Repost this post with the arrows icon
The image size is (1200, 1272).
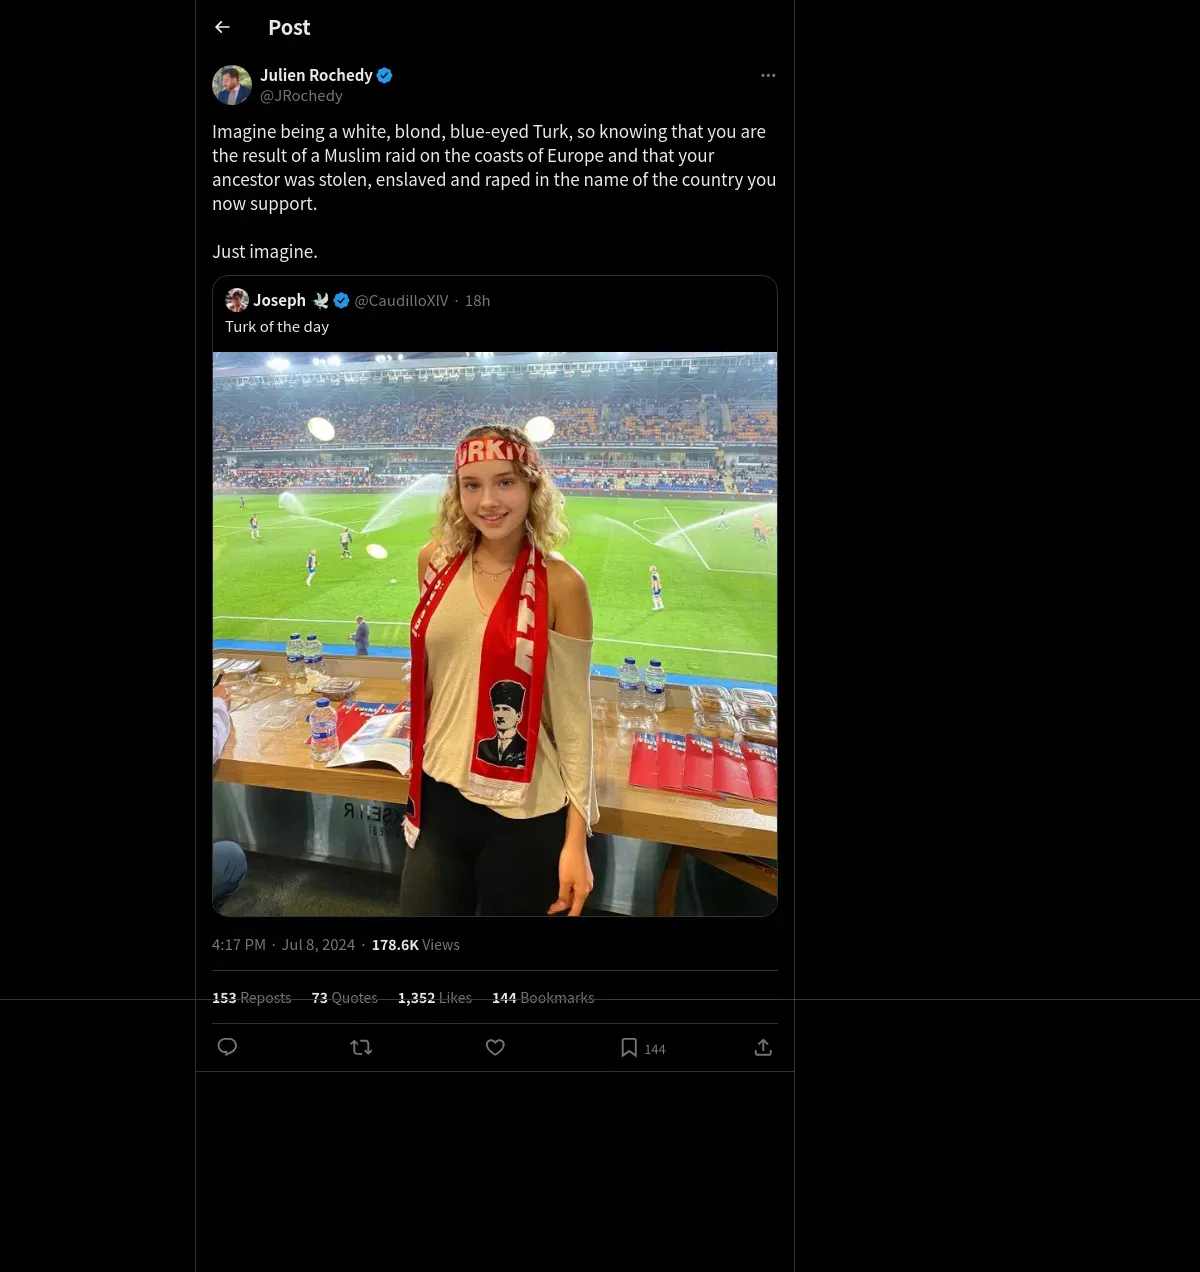pos(361,1047)
